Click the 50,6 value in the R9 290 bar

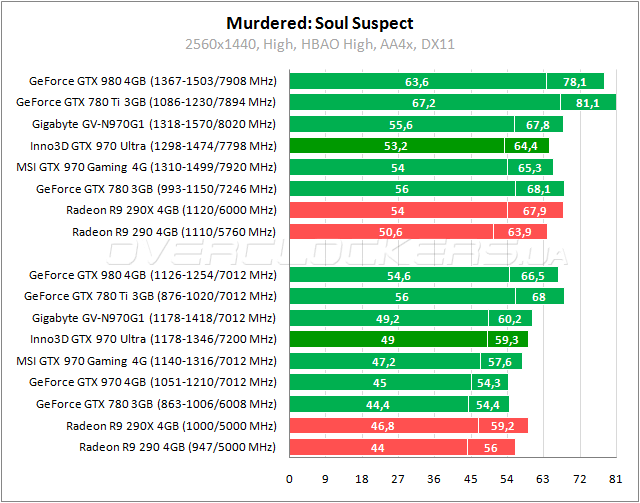coord(391,233)
